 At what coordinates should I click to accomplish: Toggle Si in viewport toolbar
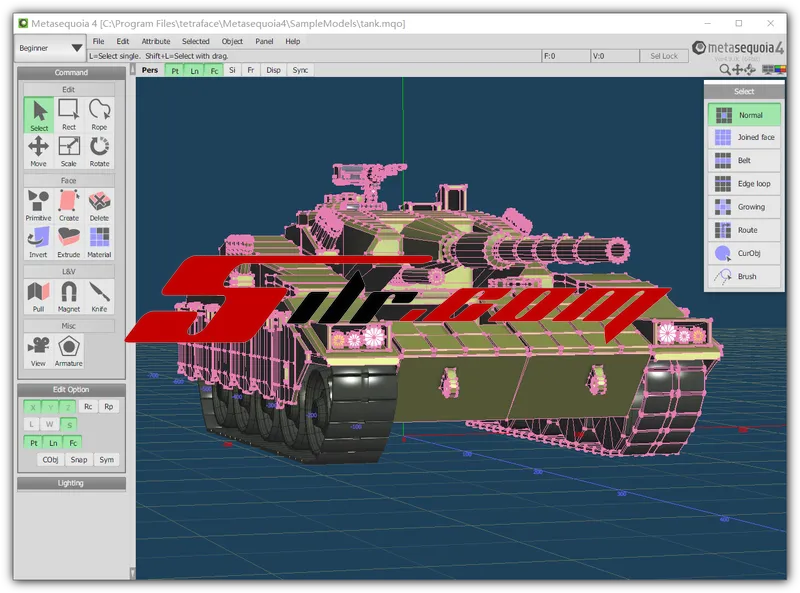(x=232, y=70)
